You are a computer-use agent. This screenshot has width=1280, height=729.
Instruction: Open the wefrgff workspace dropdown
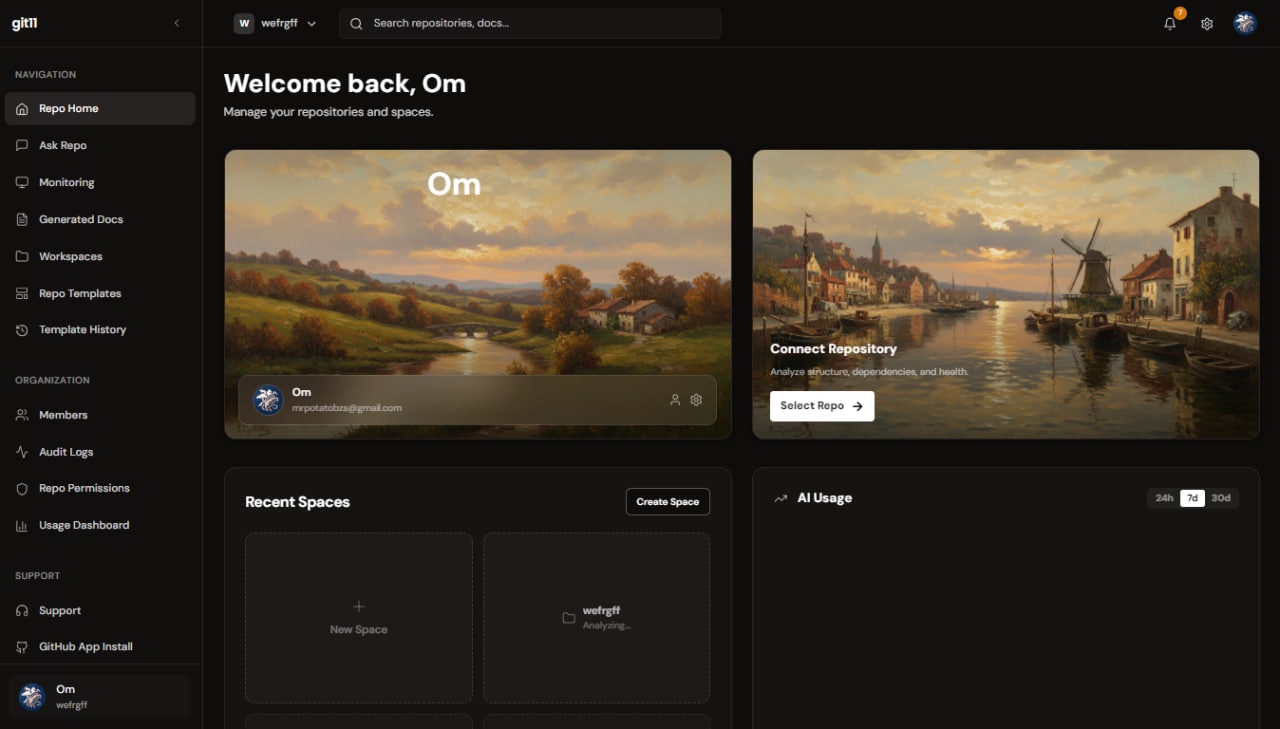tap(275, 22)
